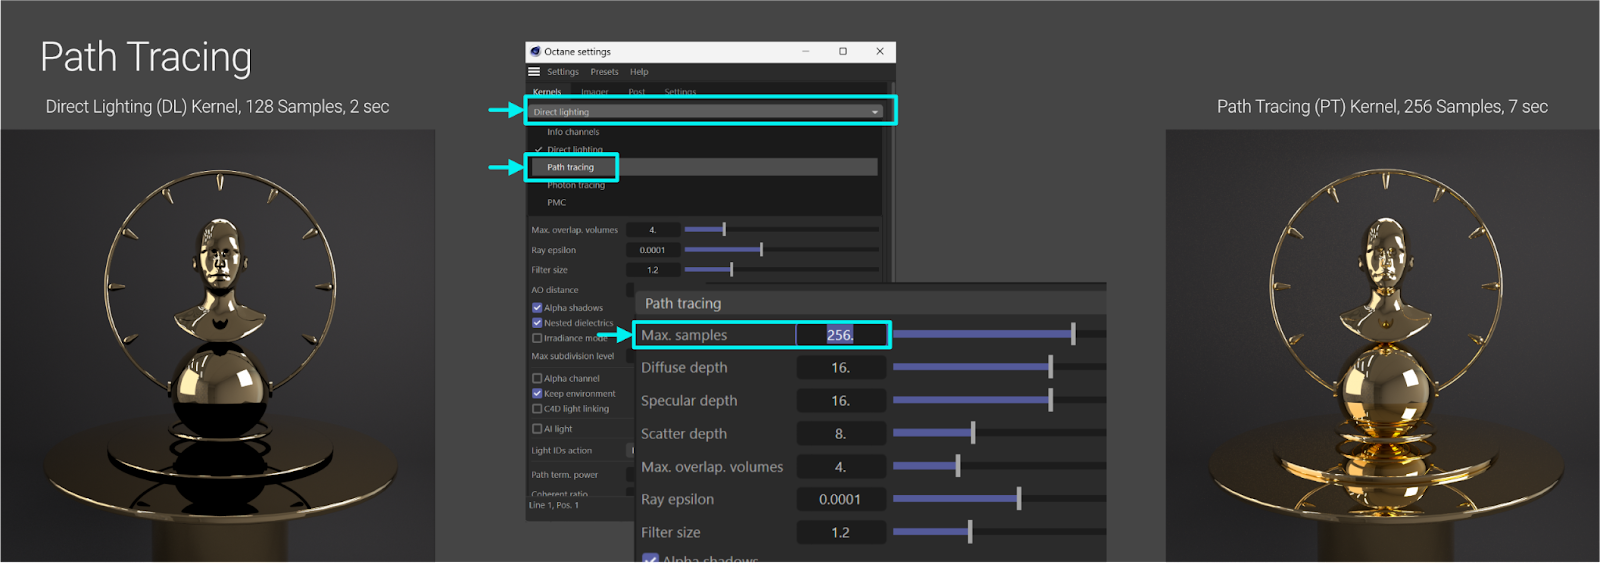Screen dimensions: 1600x563
Task: Toggle the Alpha shadows checkbox
Action: point(537,308)
